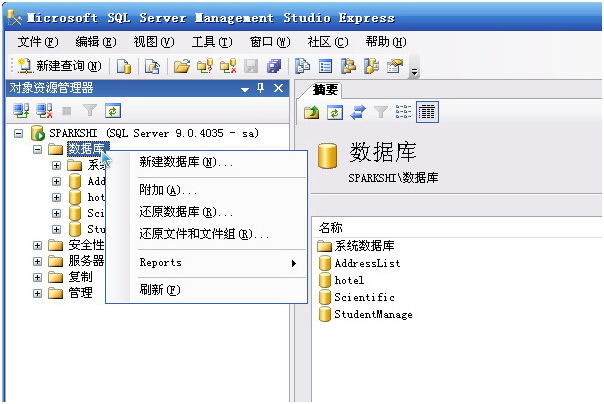This screenshot has height=404, width=604.
Task: Open the 工具(T) menu
Action: 211,41
